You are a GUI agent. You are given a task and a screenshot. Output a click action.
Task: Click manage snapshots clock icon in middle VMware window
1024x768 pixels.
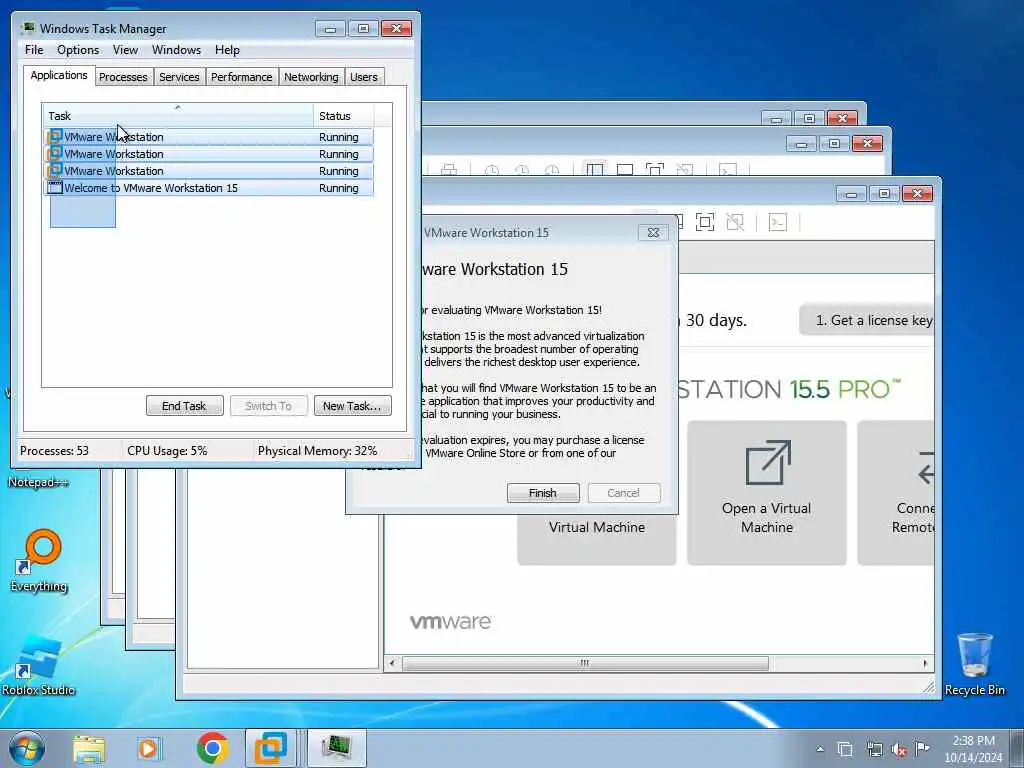point(552,170)
